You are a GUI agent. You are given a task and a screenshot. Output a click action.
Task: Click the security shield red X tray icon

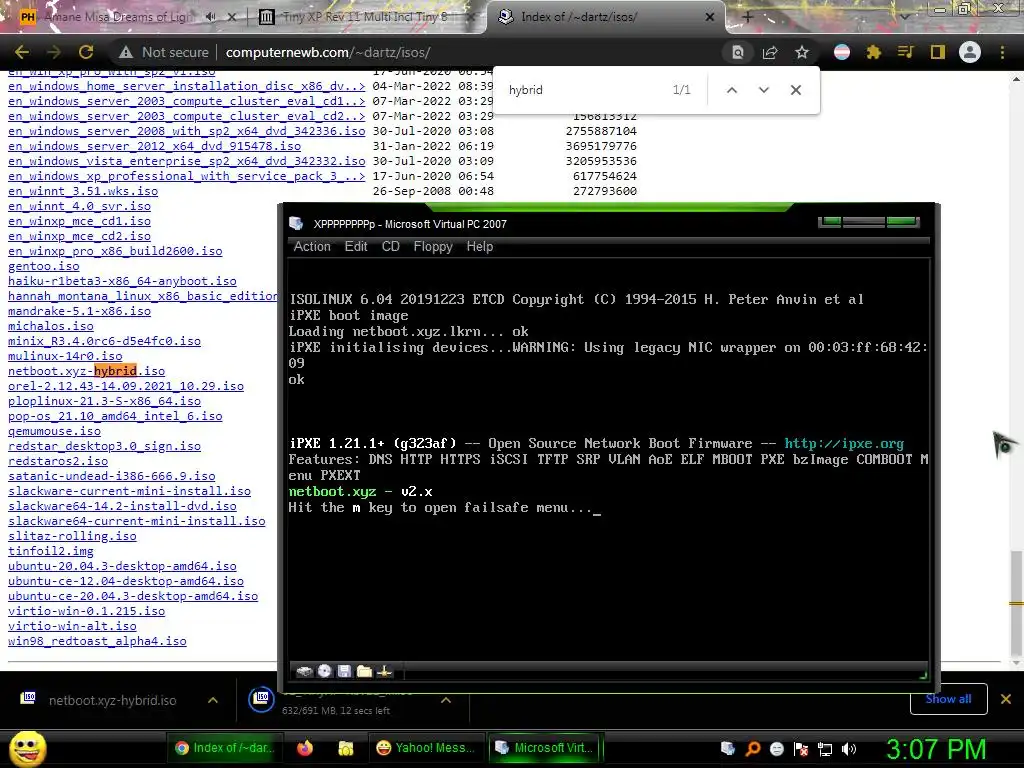(x=801, y=749)
